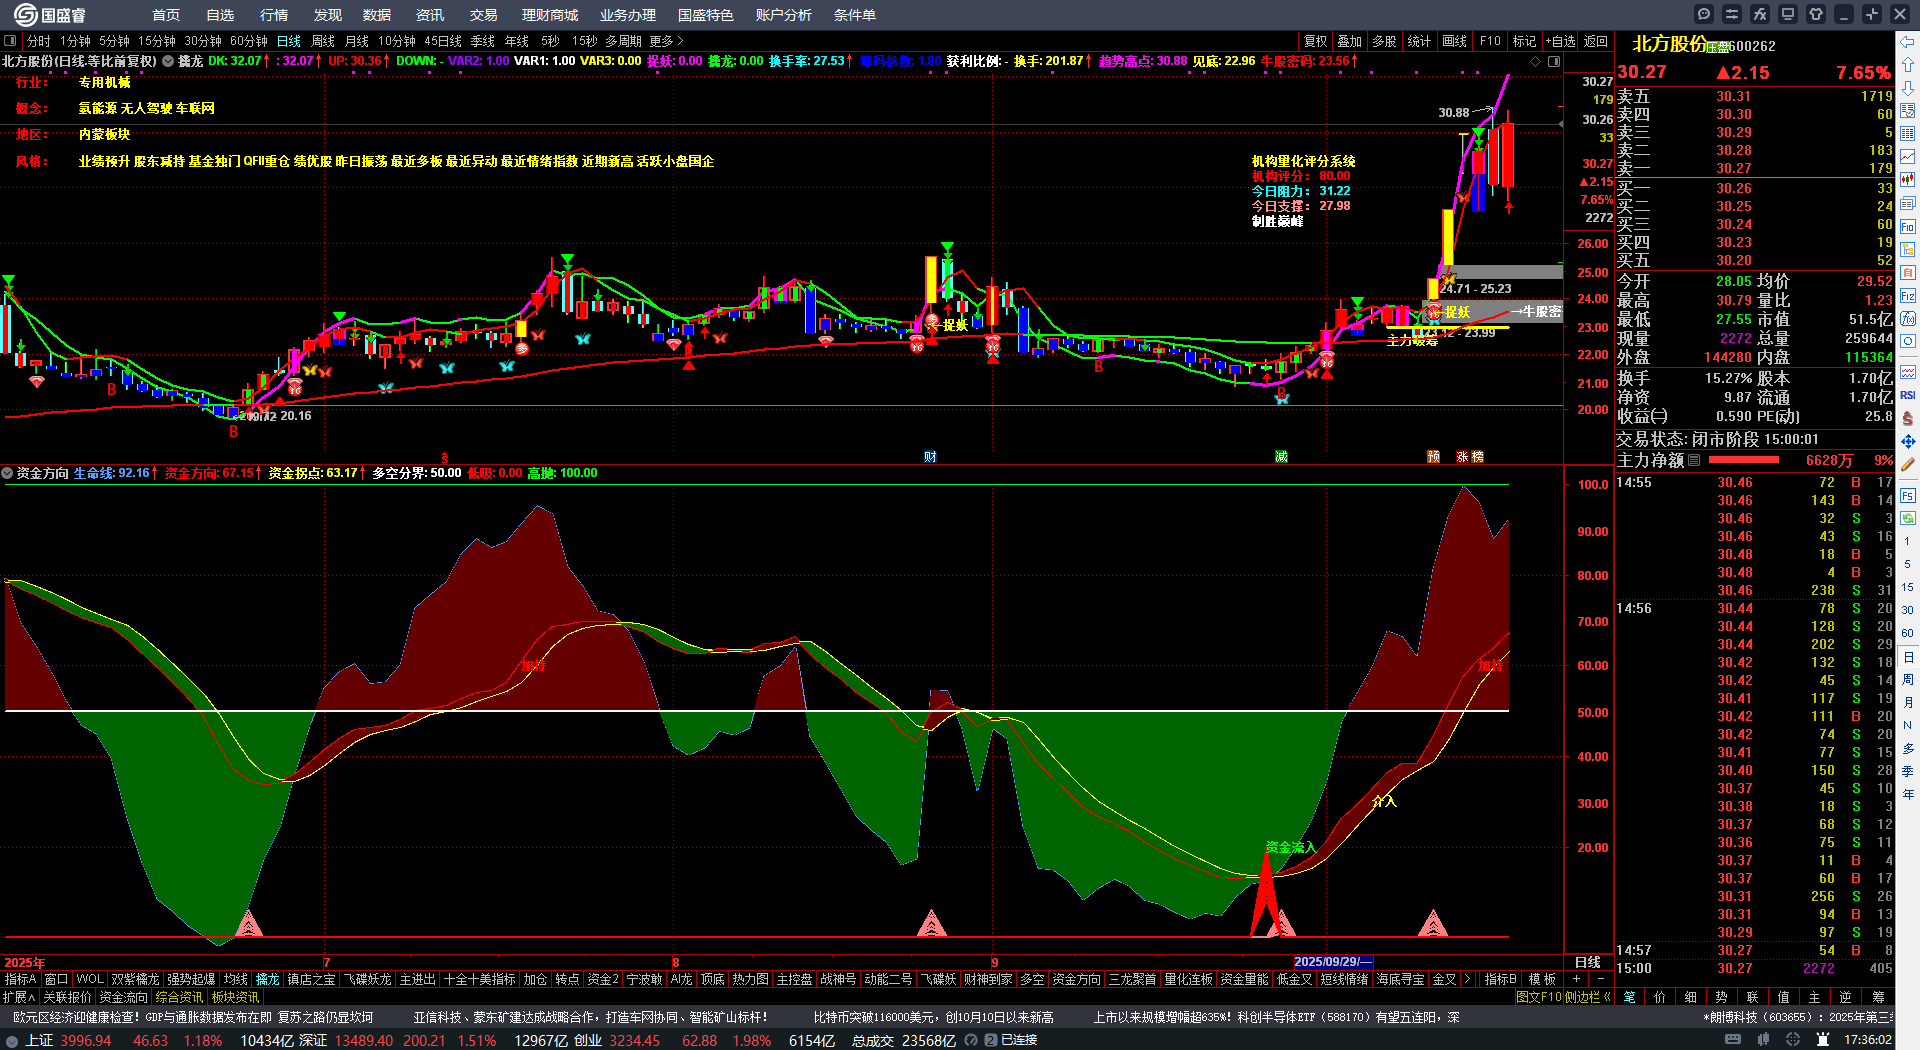Select the 飞碟妖龙 indicator tab
Screen dimensions: 1920x1050
point(368,979)
